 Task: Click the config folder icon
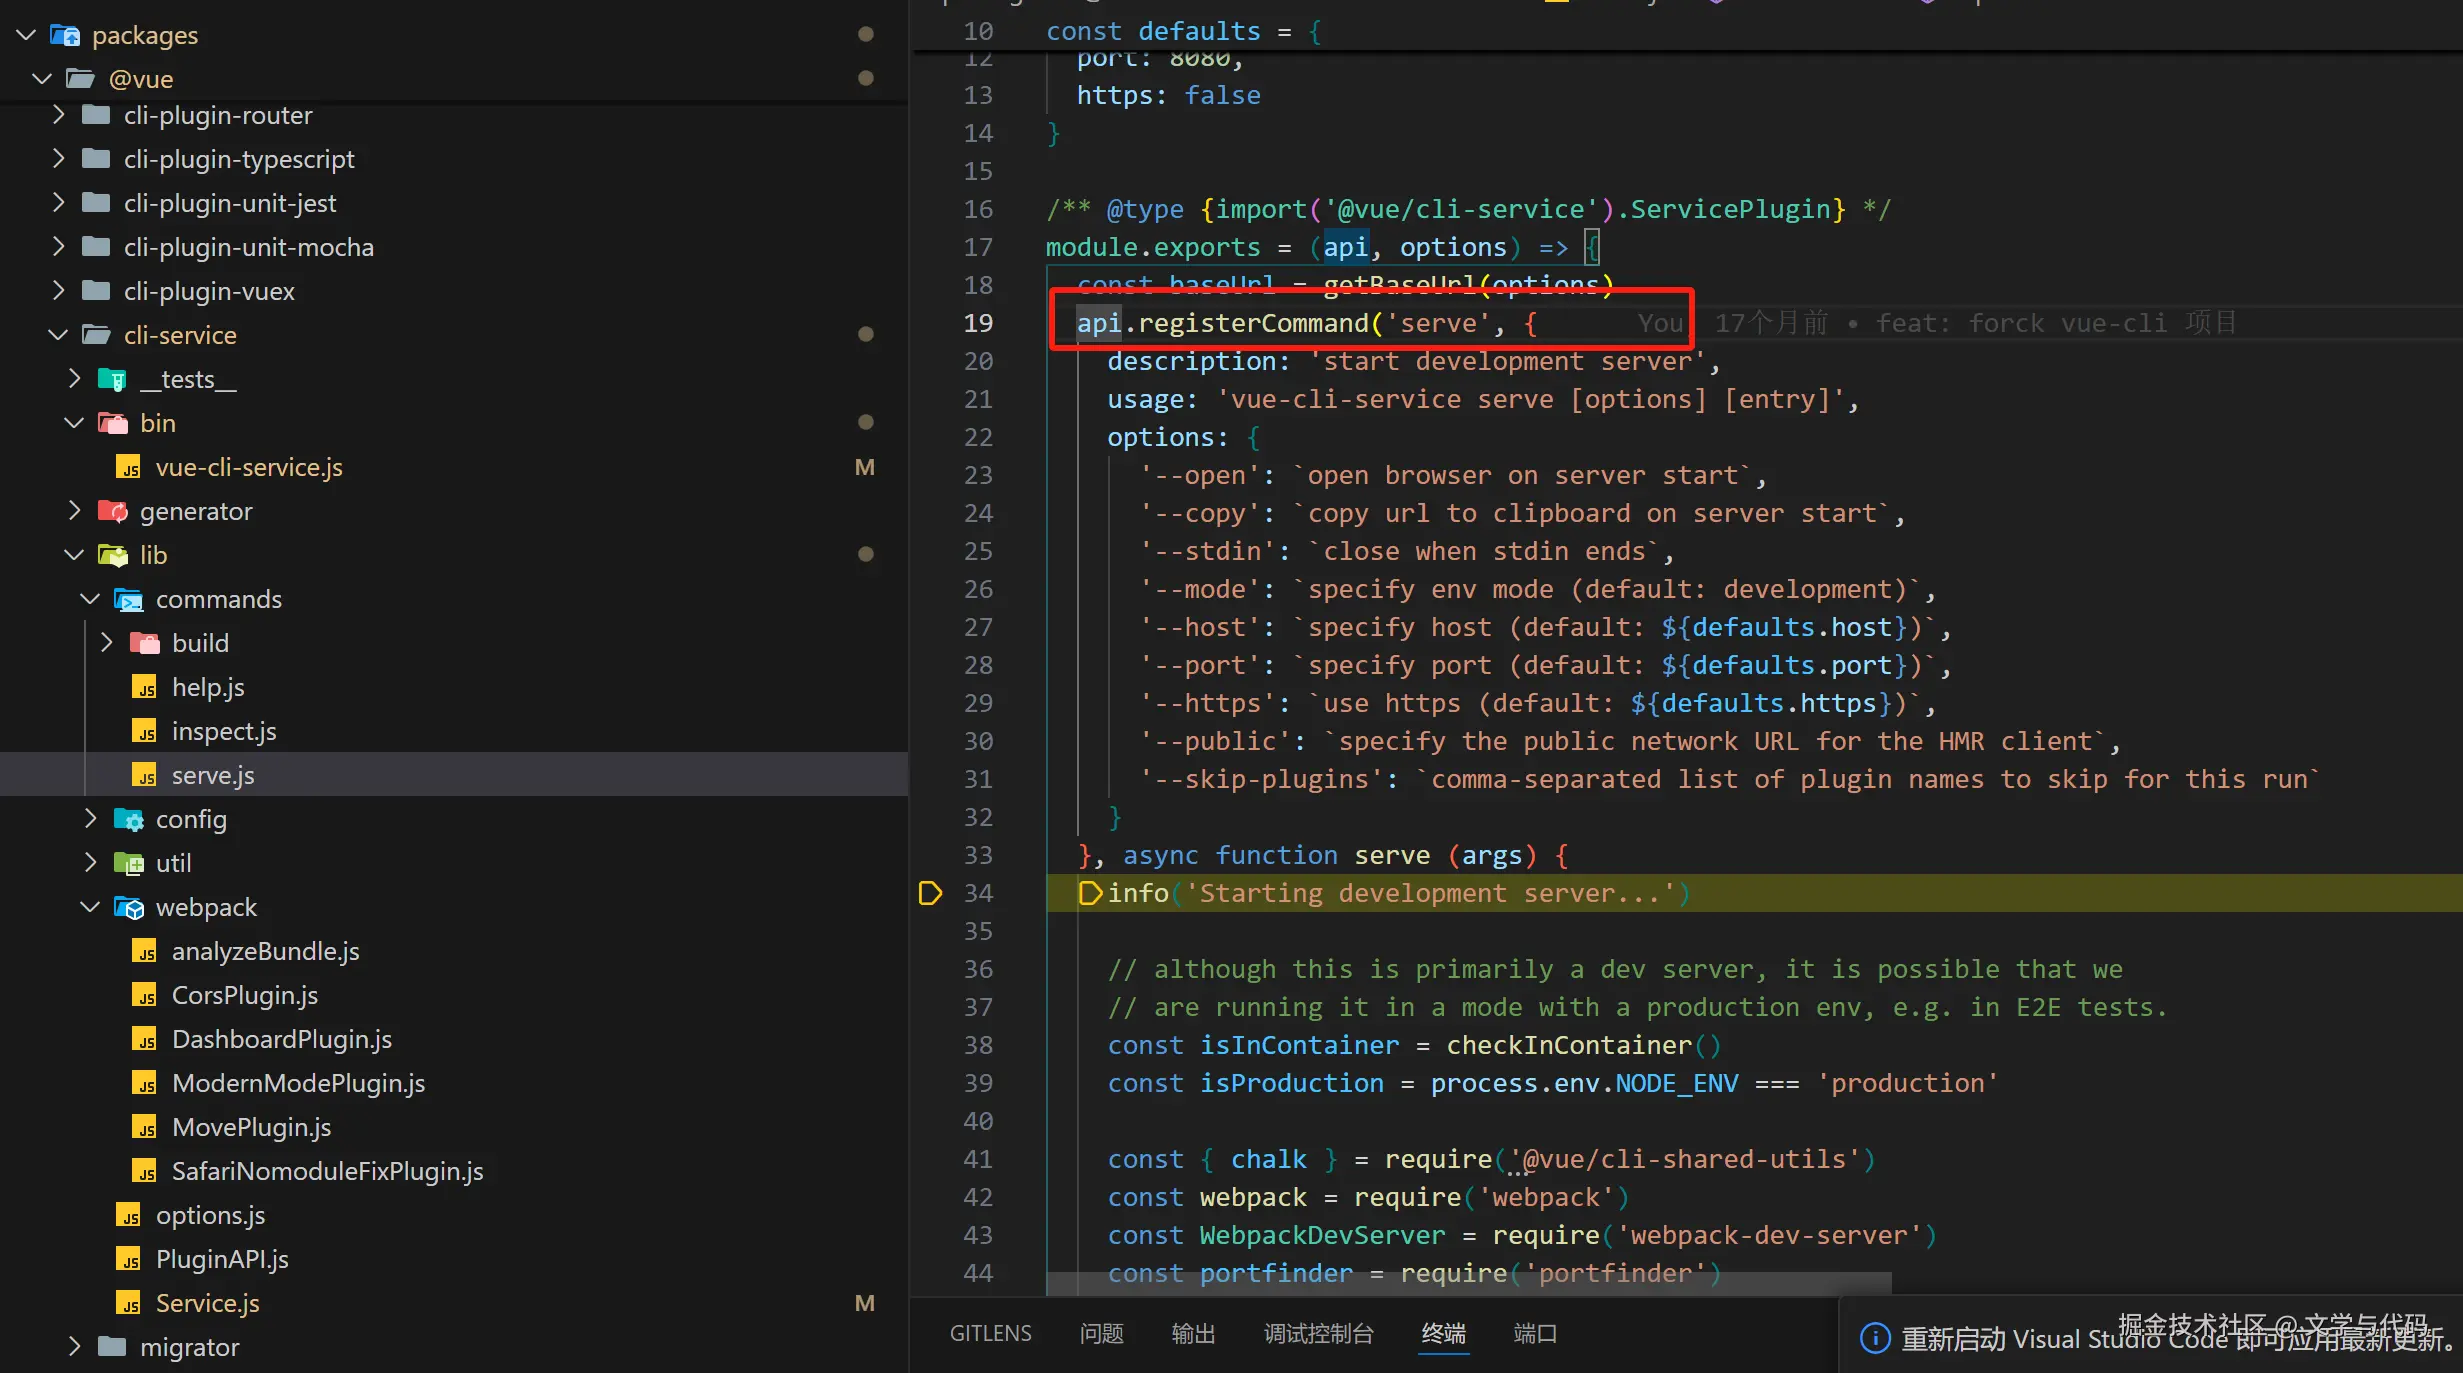point(129,820)
